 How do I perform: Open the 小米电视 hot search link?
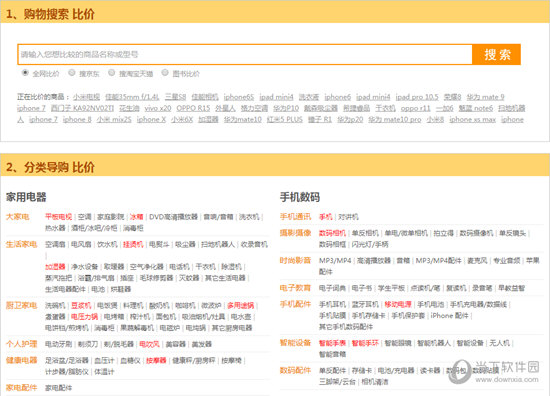tap(86, 97)
